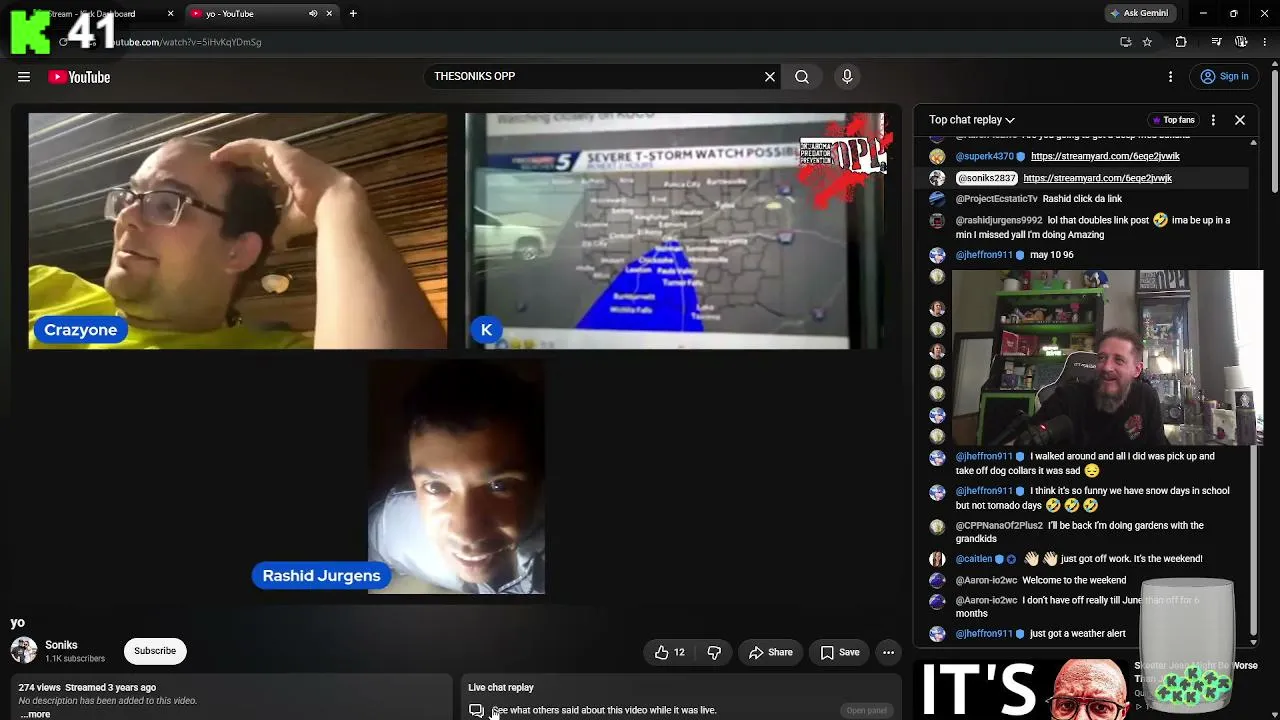The height and width of the screenshot is (720, 1280).
Task: Close the yo - YouTube tab
Action: pyautogui.click(x=329, y=14)
